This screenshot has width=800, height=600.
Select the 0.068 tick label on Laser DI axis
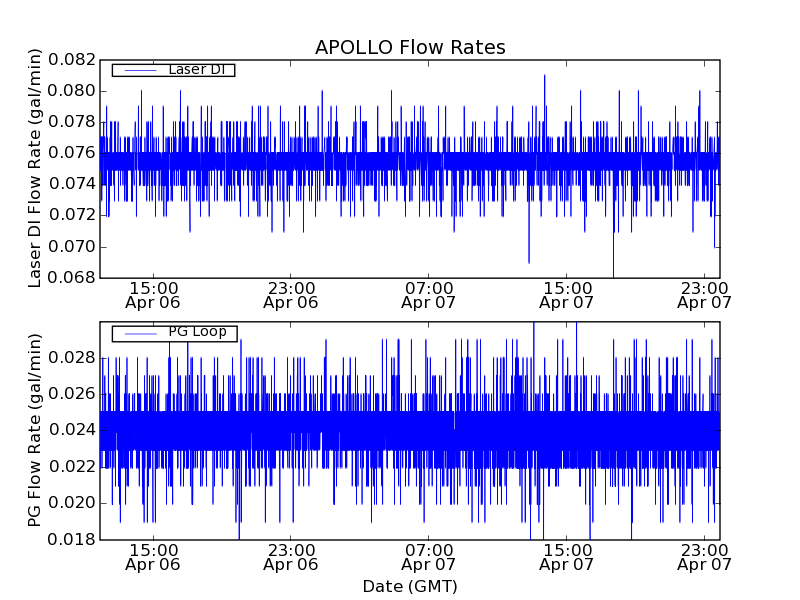click(x=72, y=278)
